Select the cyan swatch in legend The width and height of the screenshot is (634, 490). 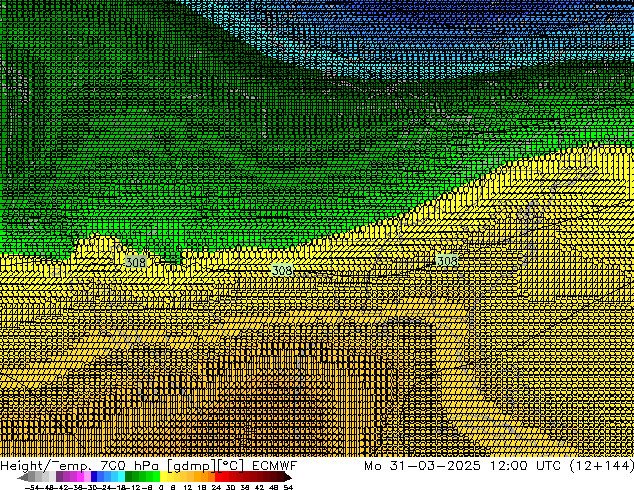click(x=121, y=477)
